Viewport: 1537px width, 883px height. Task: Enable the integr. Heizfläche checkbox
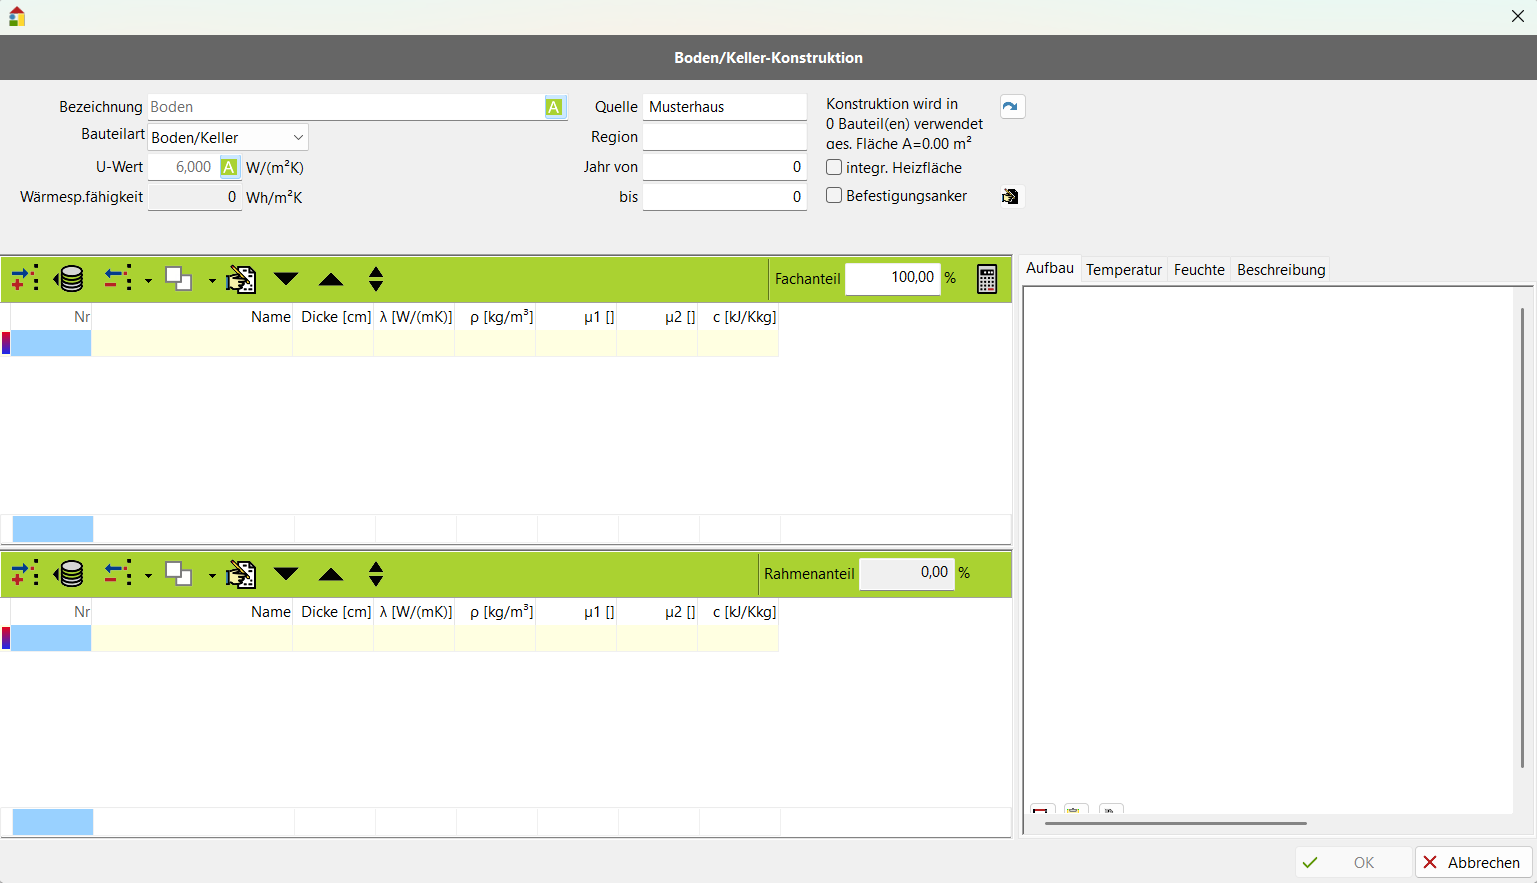click(834, 167)
